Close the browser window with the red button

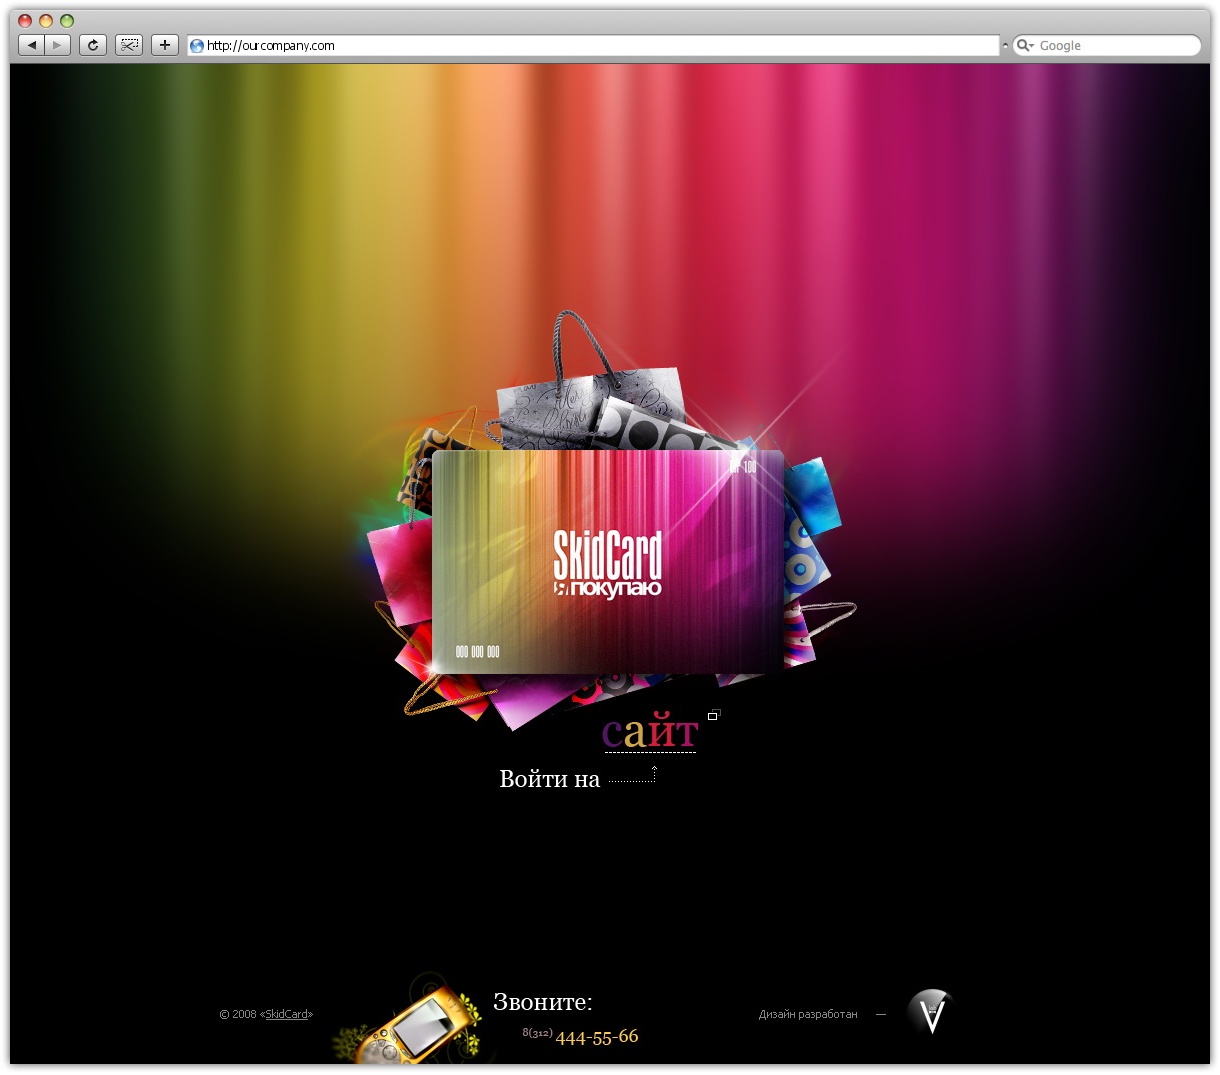pyautogui.click(x=25, y=20)
